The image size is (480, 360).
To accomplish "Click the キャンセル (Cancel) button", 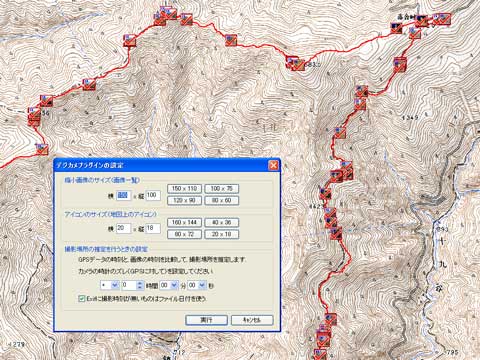I will coord(252,320).
